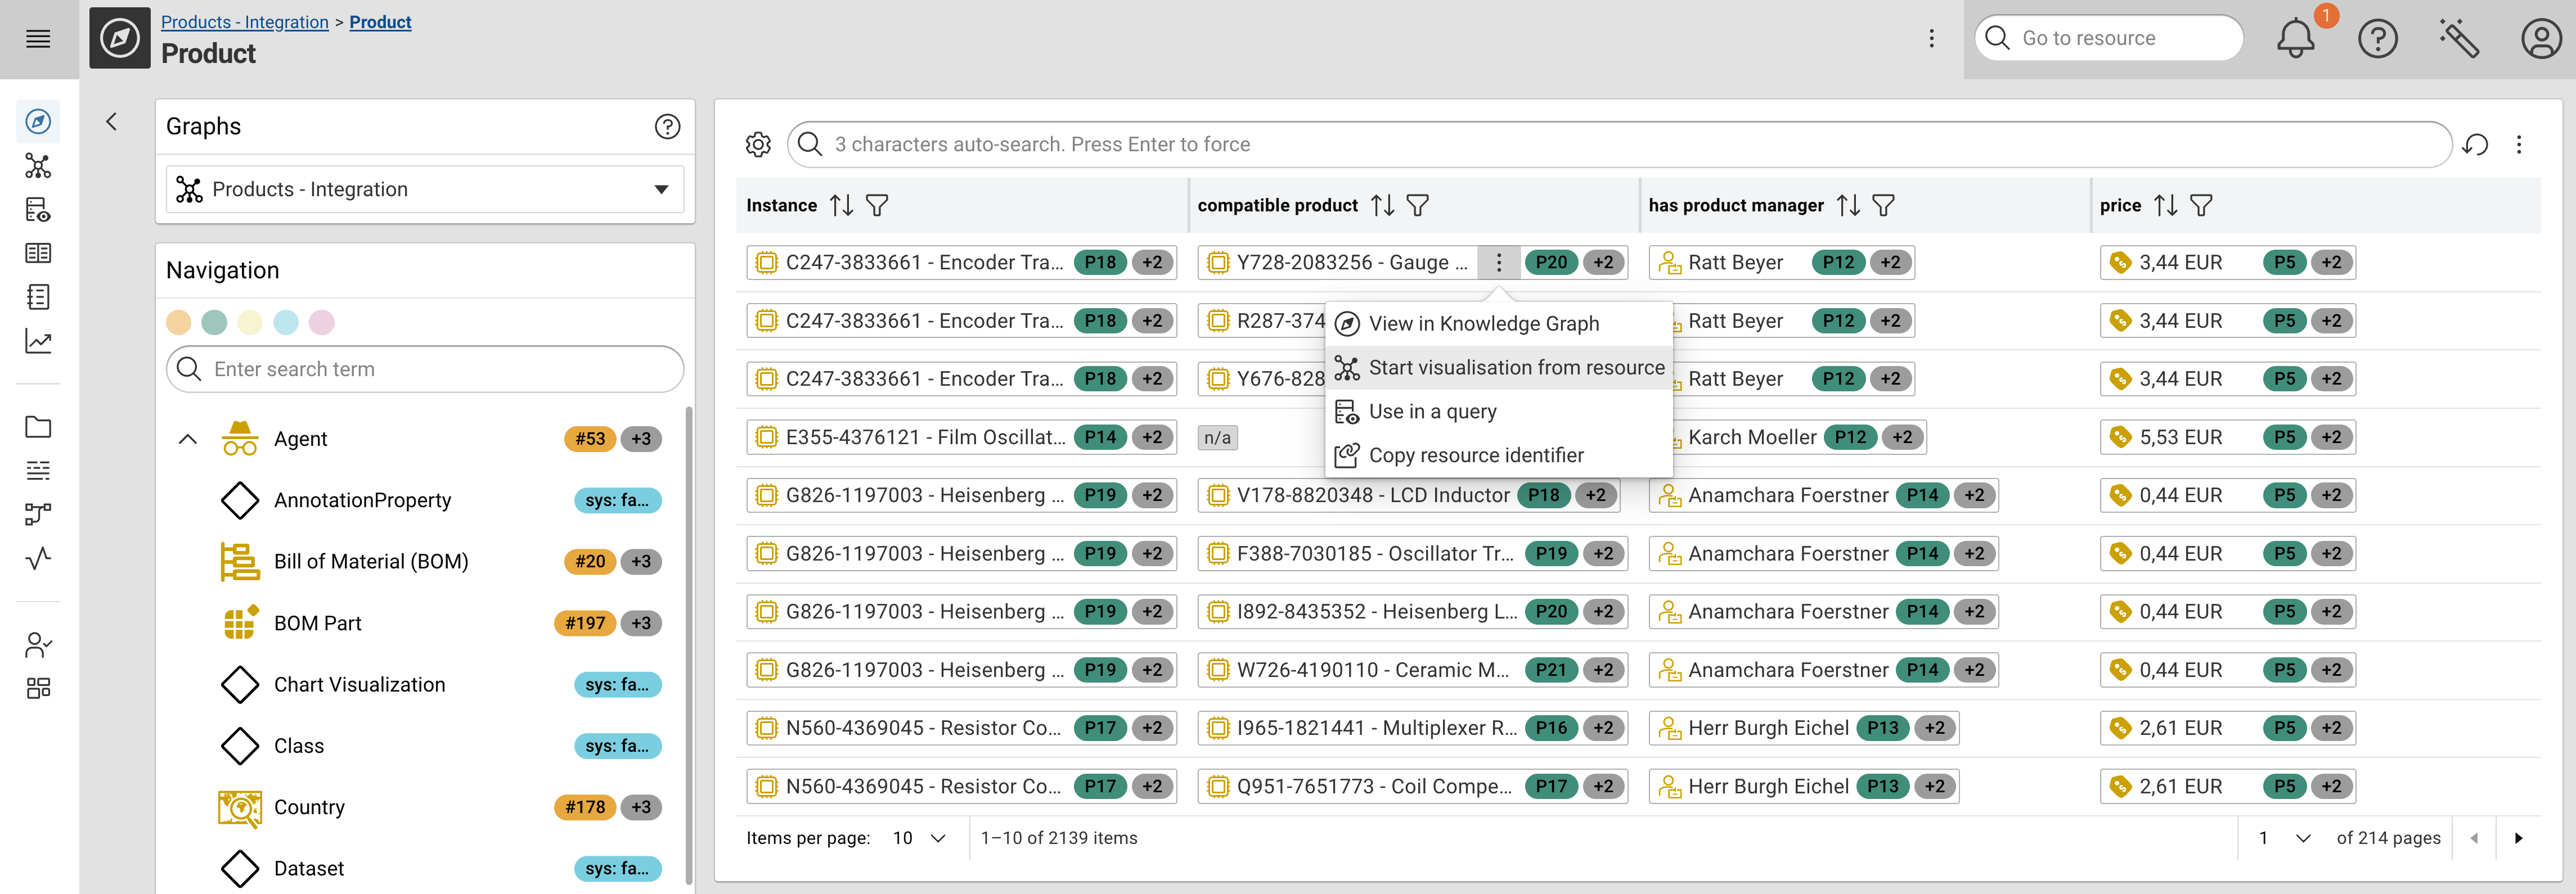Screen dimensions: 2576x894
Task: Collapse the Agent navigation tree entry
Action: (188, 438)
